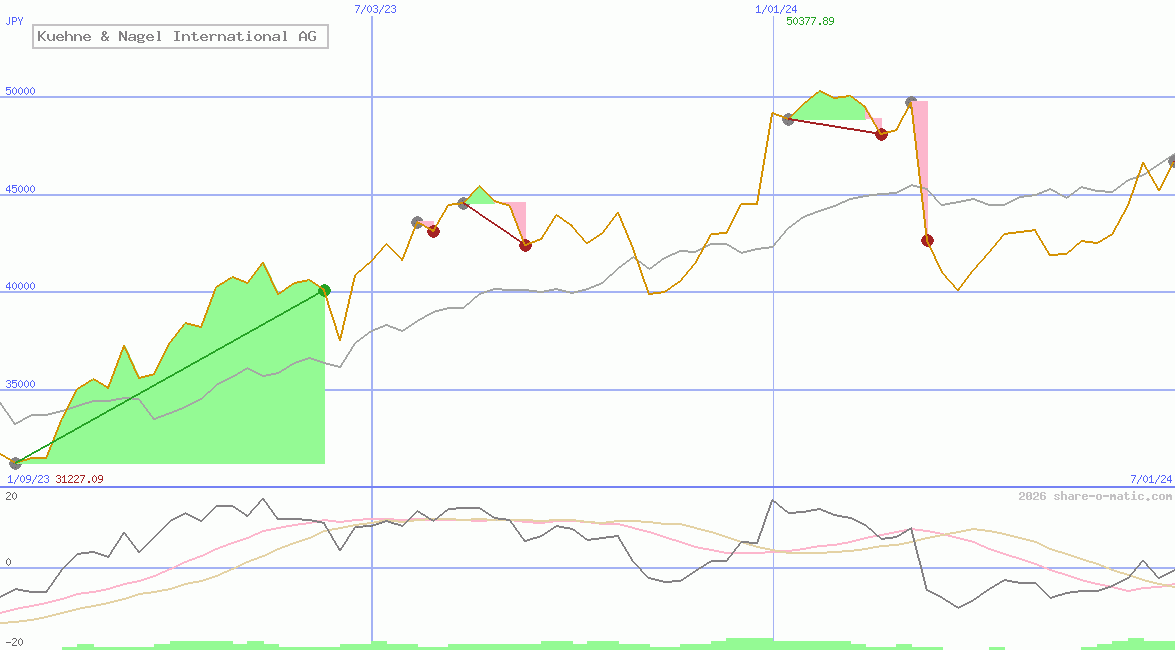Select the 1/01/24 date label

[x=776, y=9]
